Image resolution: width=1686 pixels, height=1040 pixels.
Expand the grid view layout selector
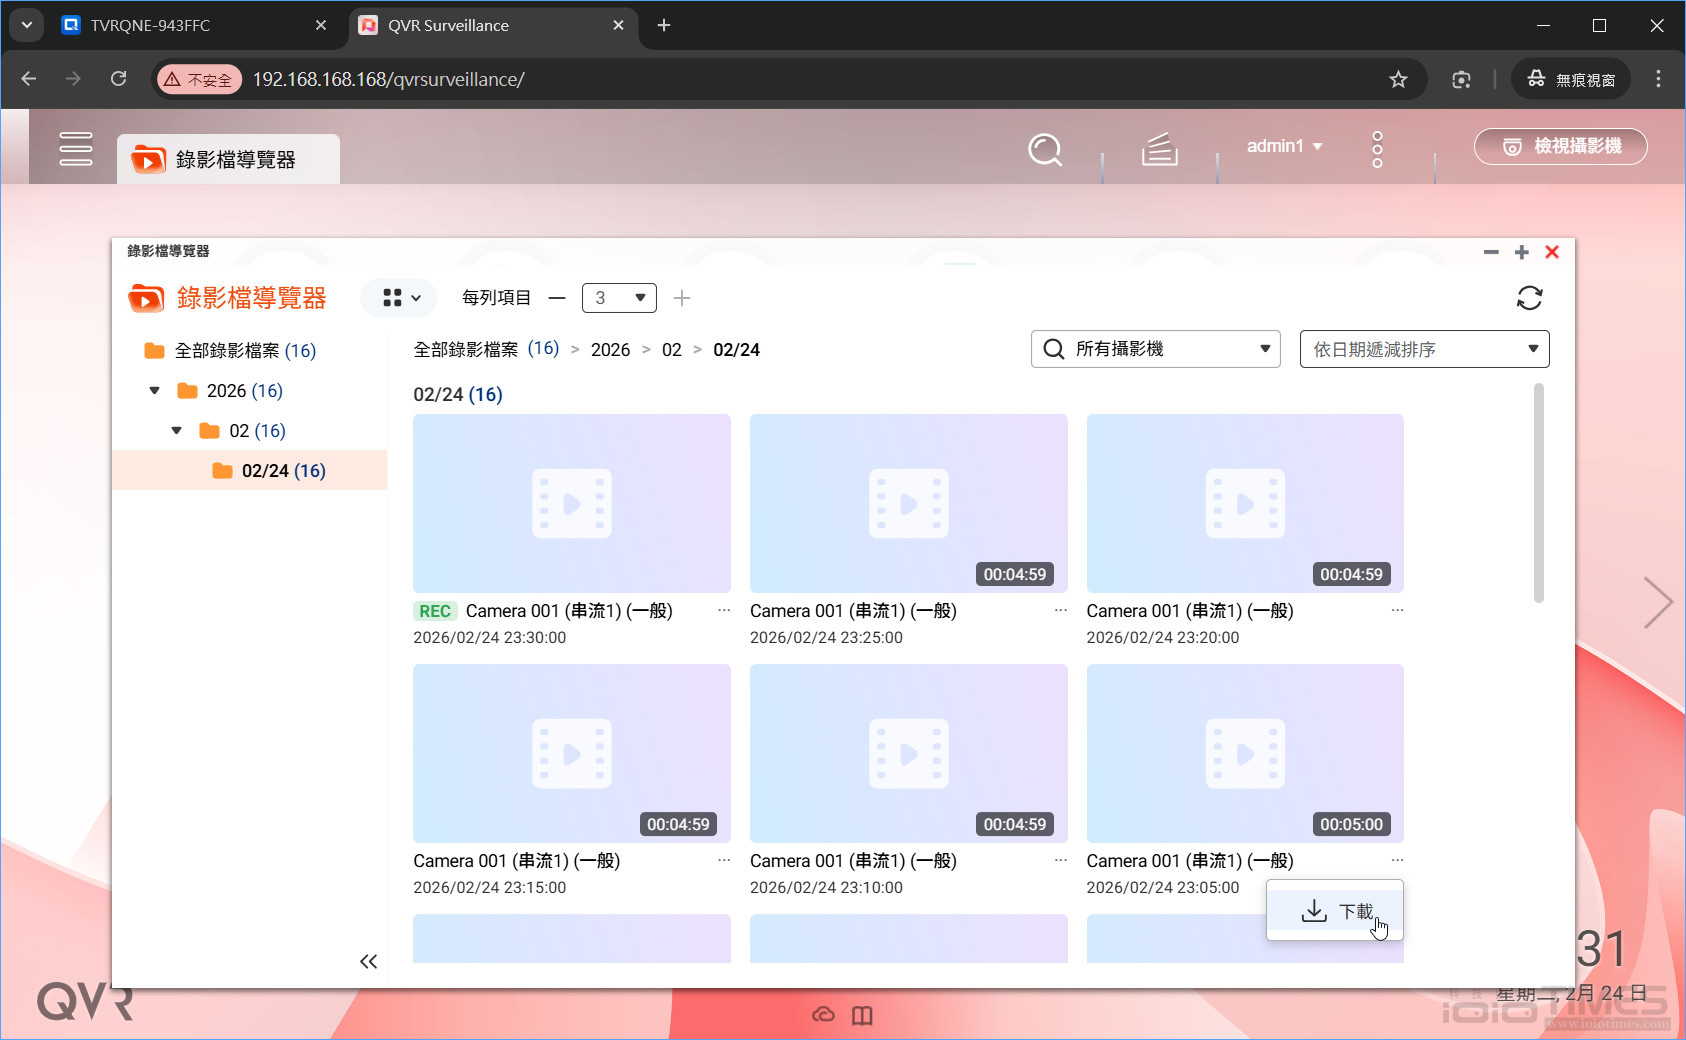pyautogui.click(x=398, y=297)
